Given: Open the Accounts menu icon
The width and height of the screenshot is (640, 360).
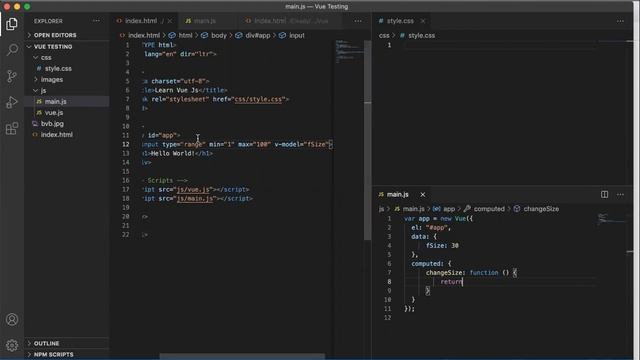Looking at the screenshot, I should tap(12, 319).
